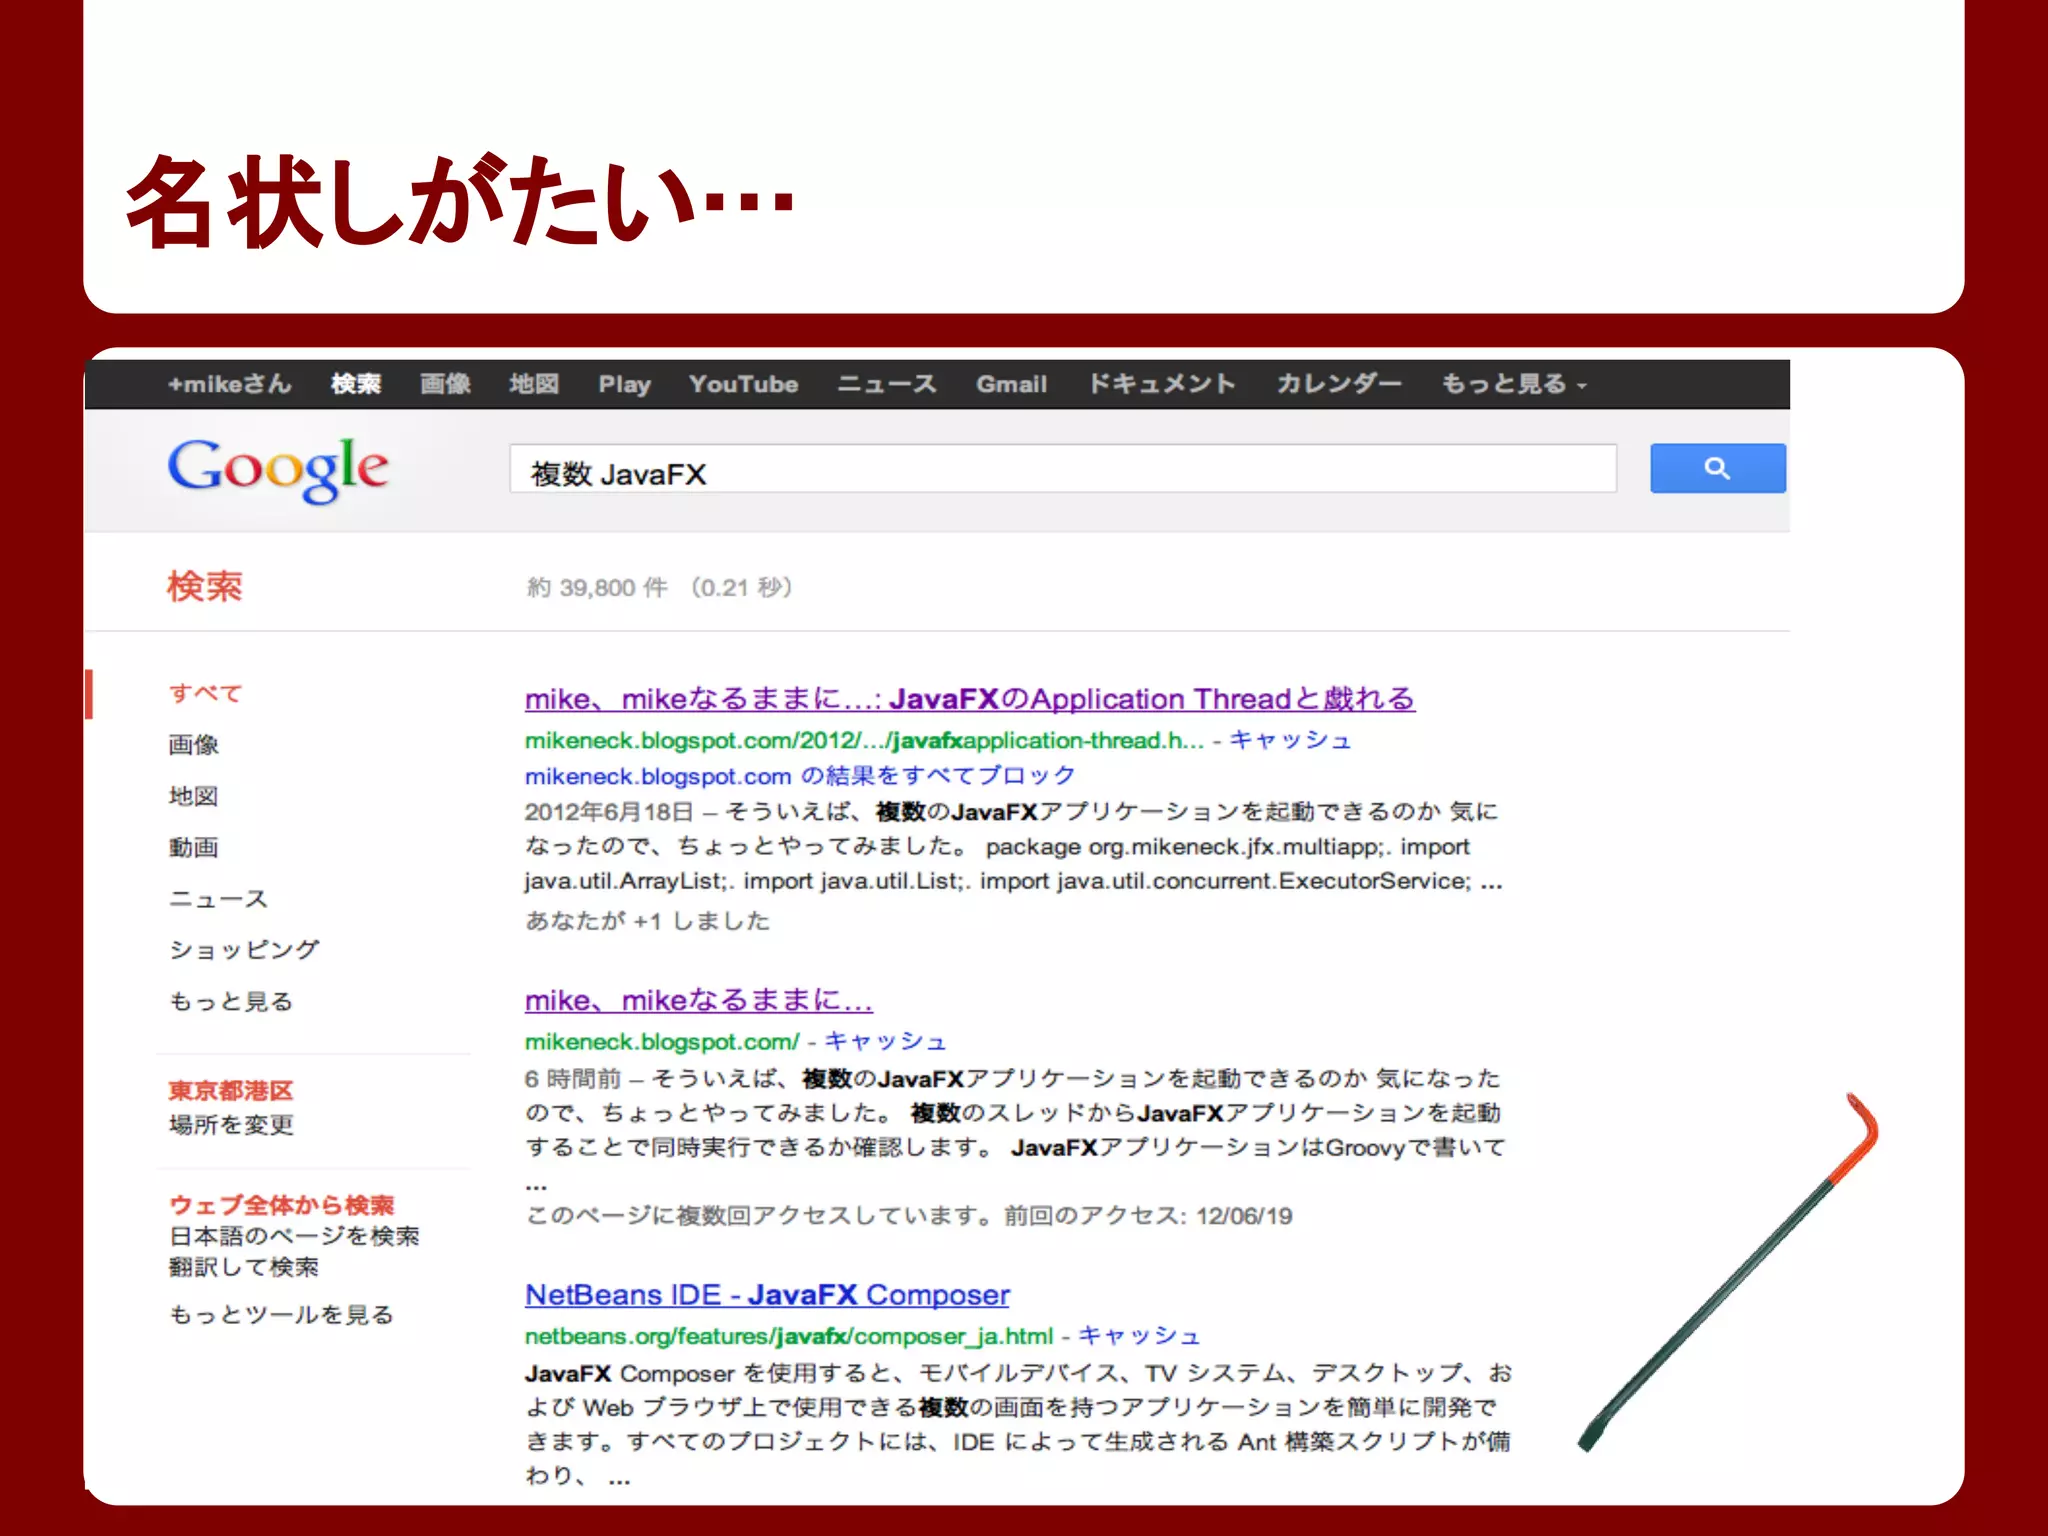The image size is (2048, 1536).
Task: Click 翻訳して検索 option
Action: (244, 1268)
